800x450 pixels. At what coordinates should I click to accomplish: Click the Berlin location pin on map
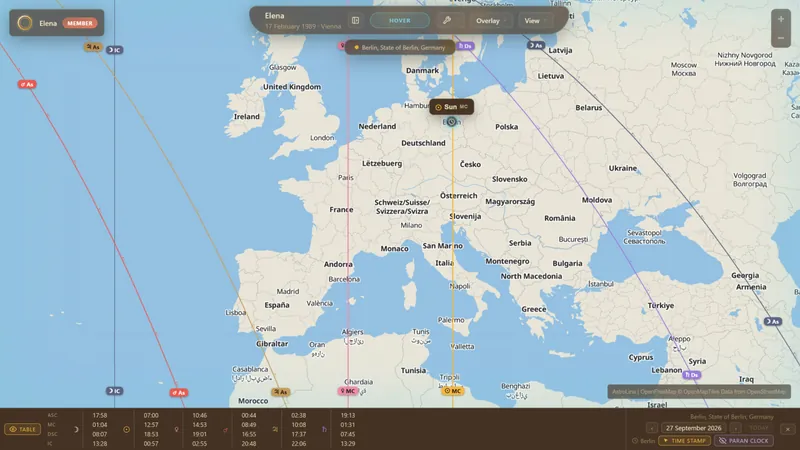(x=451, y=121)
